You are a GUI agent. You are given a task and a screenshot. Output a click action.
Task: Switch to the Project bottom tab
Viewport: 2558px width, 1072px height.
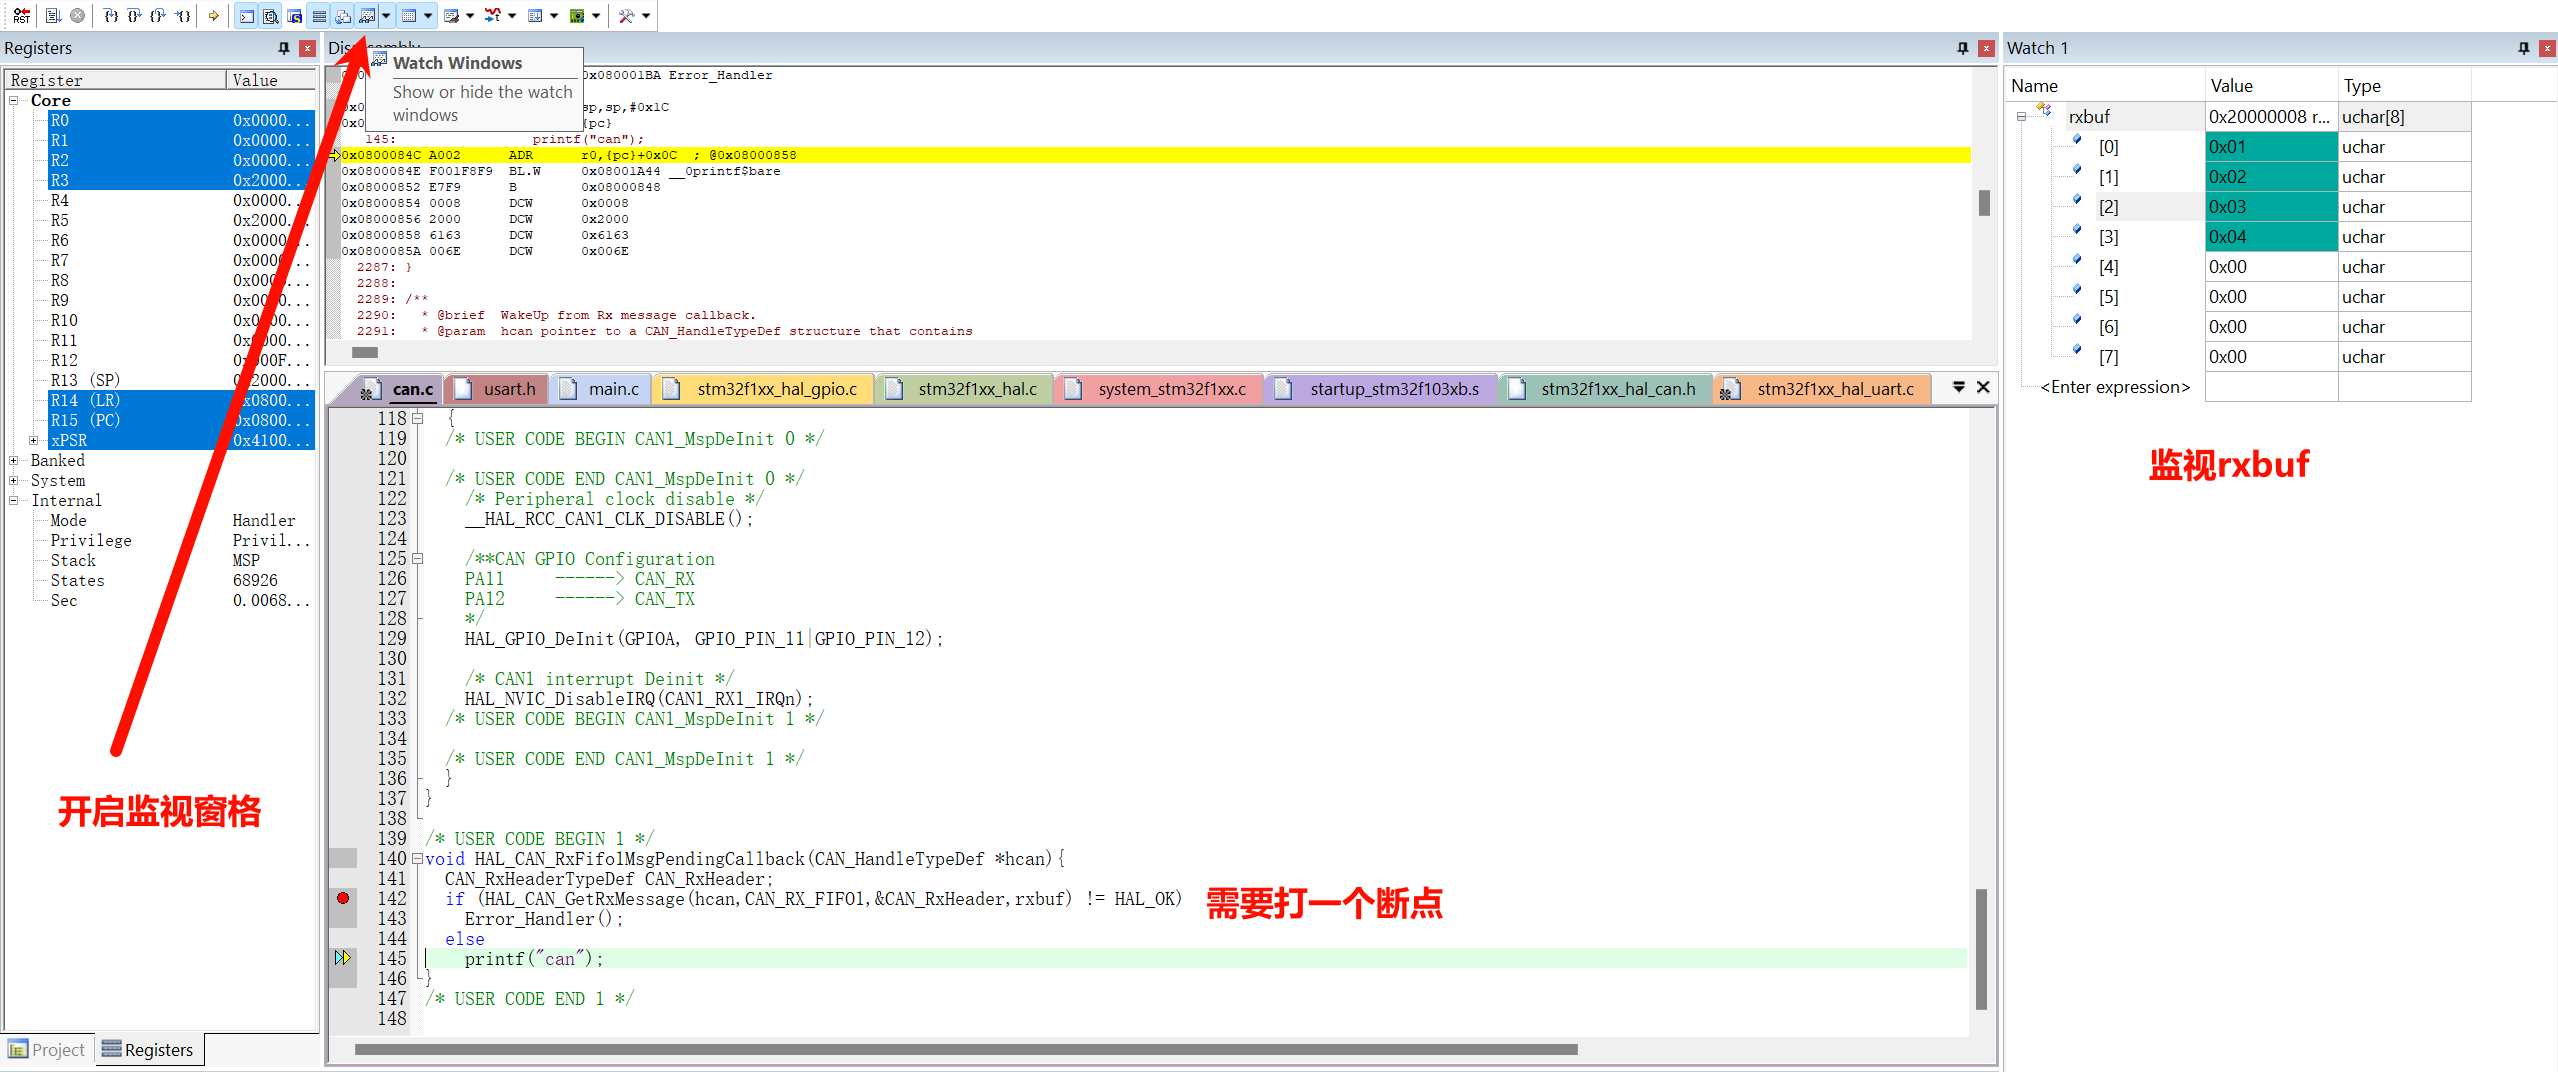pyautogui.click(x=47, y=1049)
